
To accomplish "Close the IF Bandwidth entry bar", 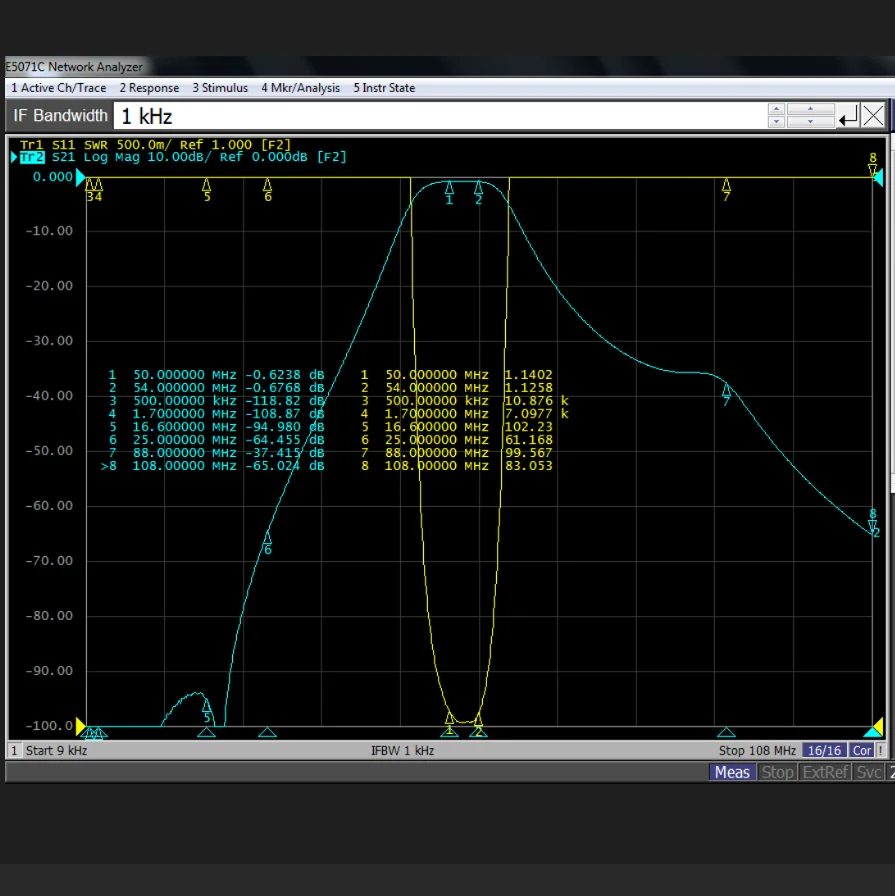I will pyautogui.click(x=873, y=116).
